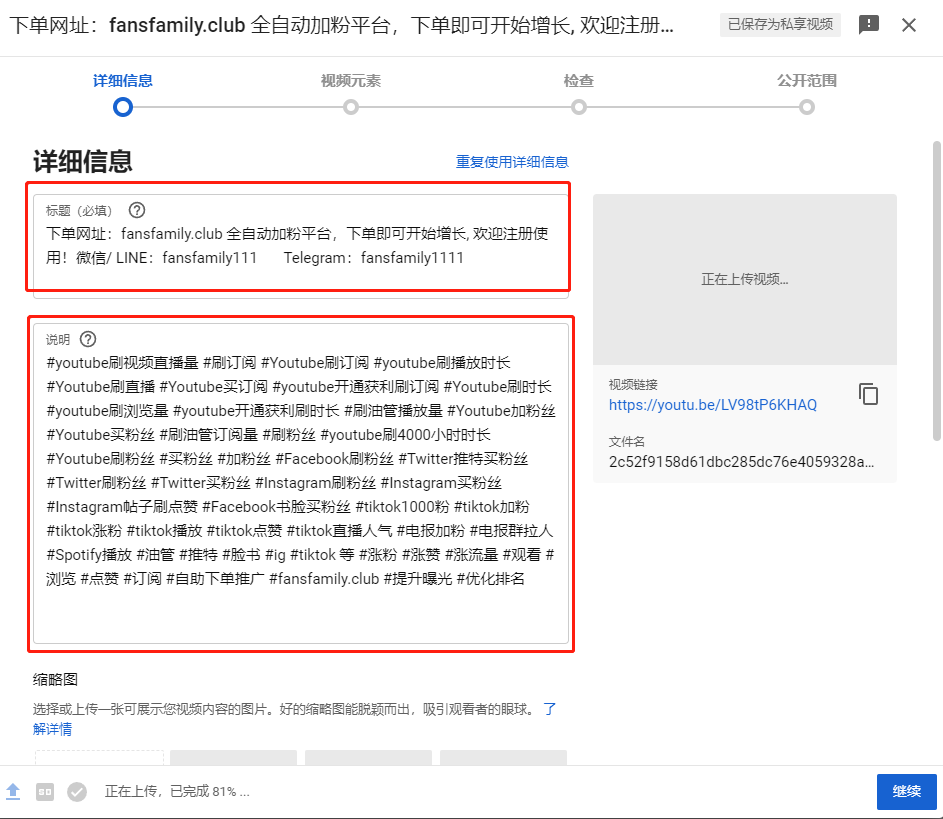
Task: Click the SD processing status icon
Action: (x=45, y=792)
